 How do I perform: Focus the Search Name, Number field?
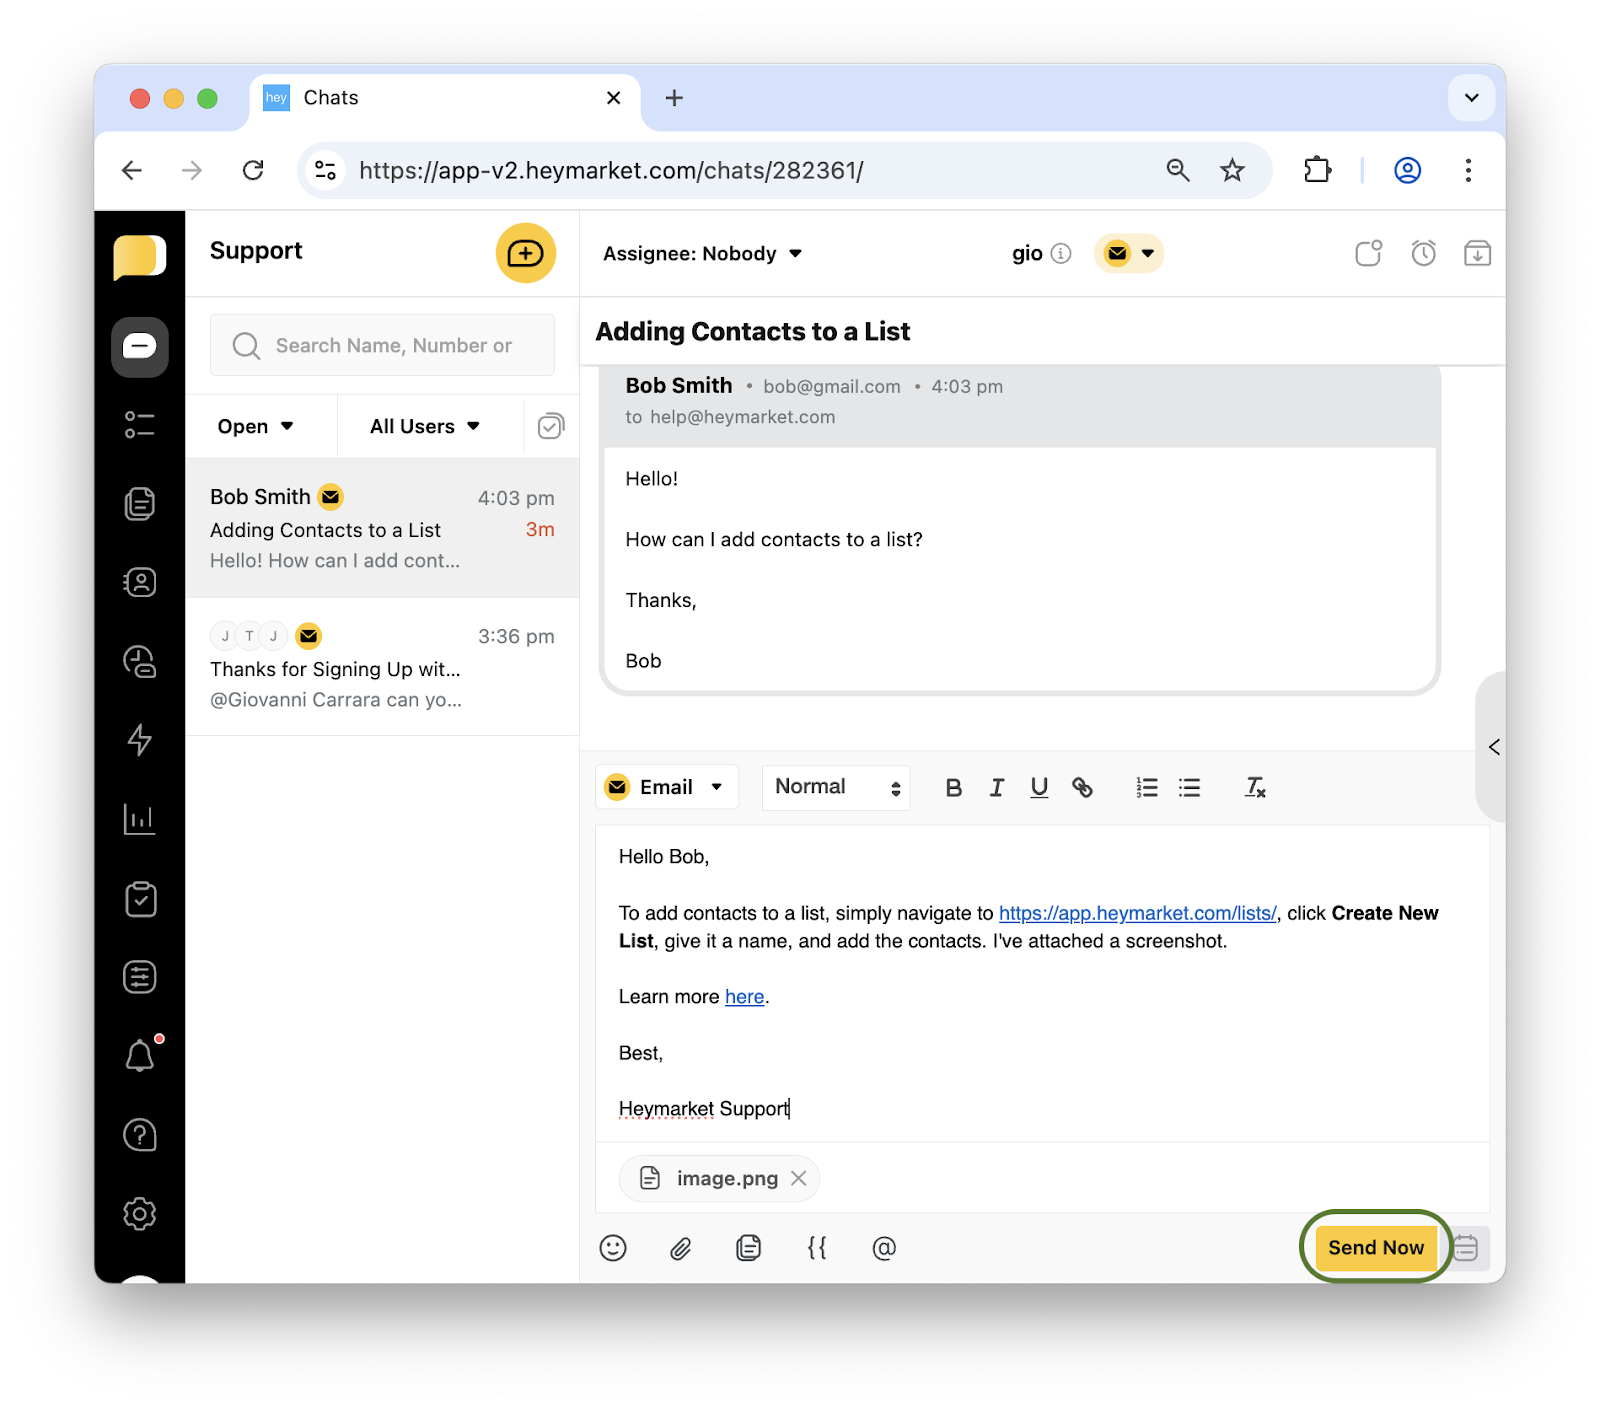[x=382, y=345]
